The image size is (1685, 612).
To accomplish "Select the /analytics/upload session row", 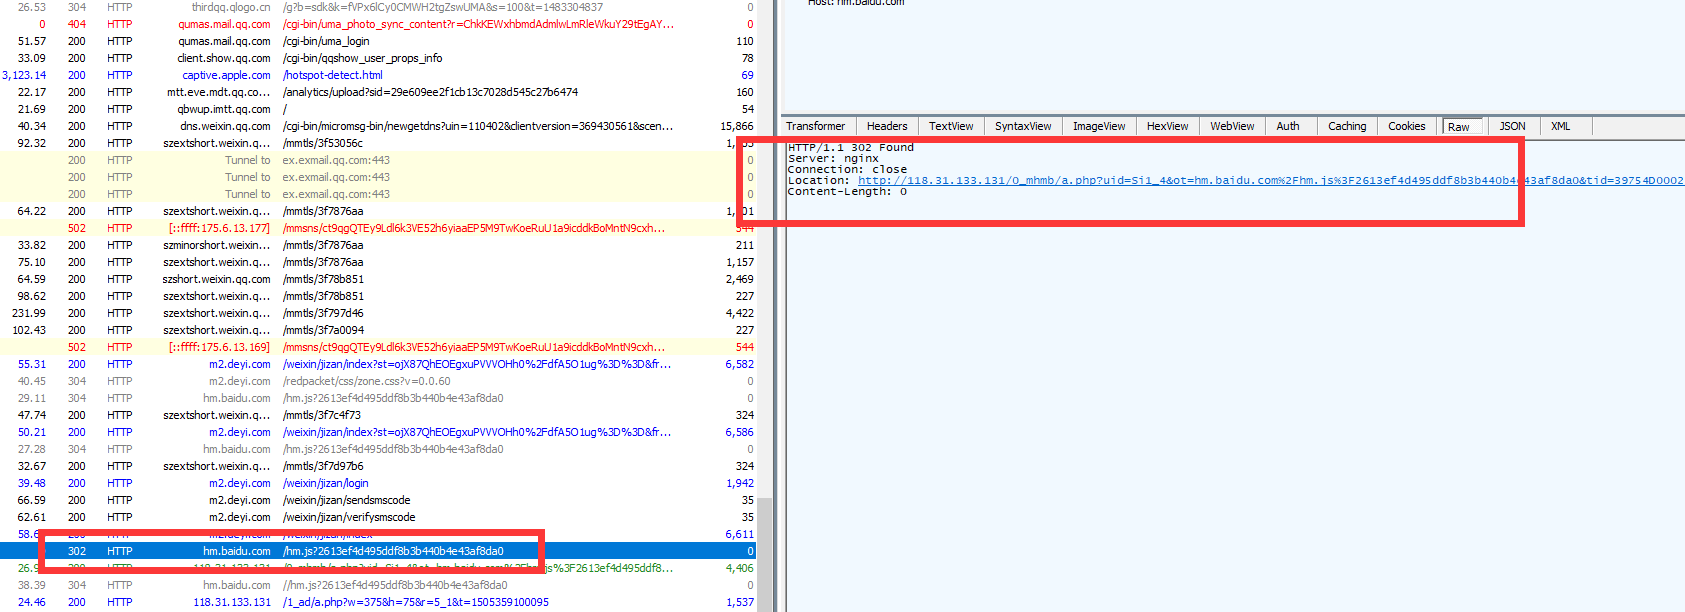I will coord(378,92).
